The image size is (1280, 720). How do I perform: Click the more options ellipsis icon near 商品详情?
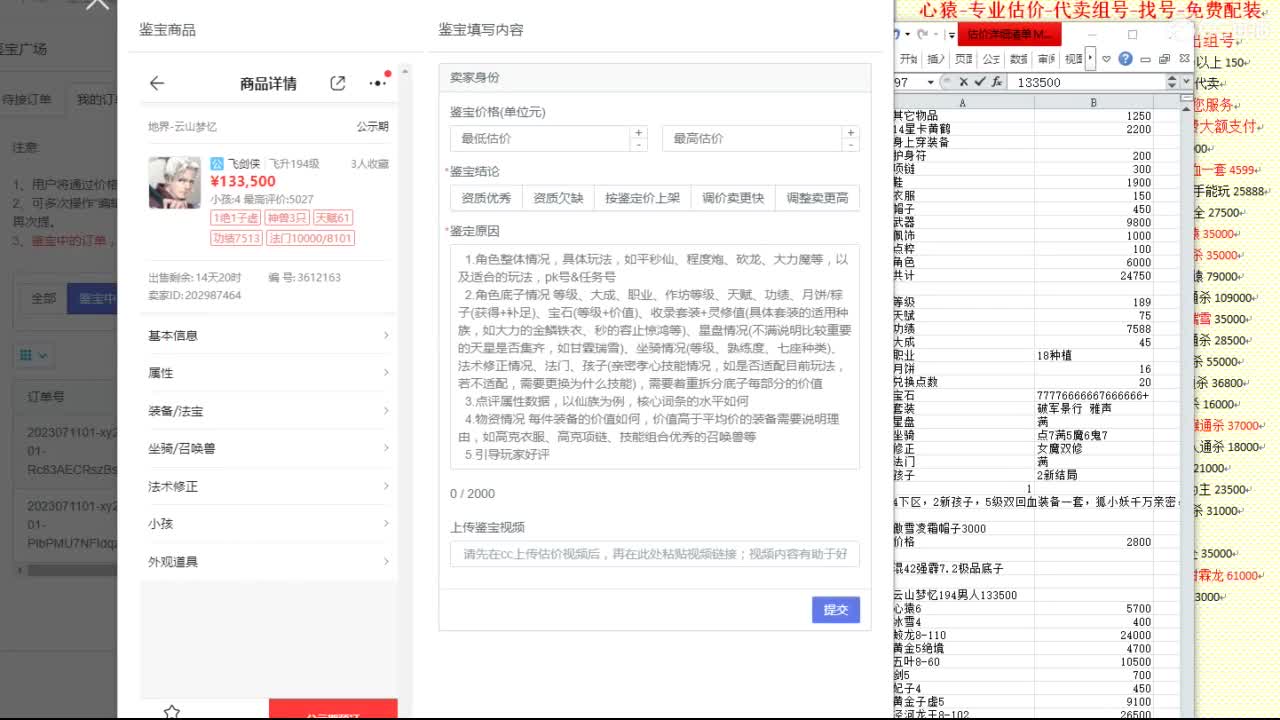click(376, 82)
